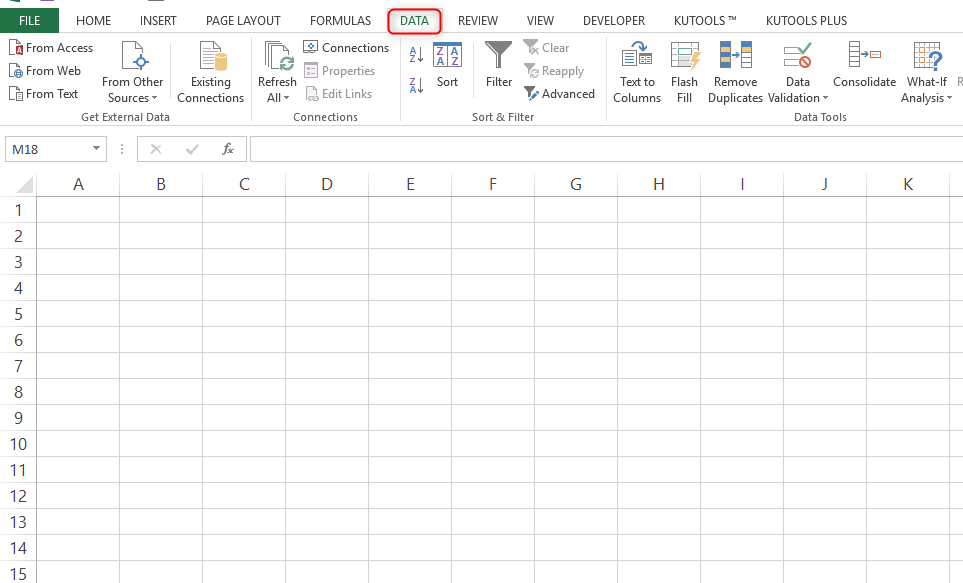963x583 pixels.
Task: Select column K header
Action: point(908,184)
